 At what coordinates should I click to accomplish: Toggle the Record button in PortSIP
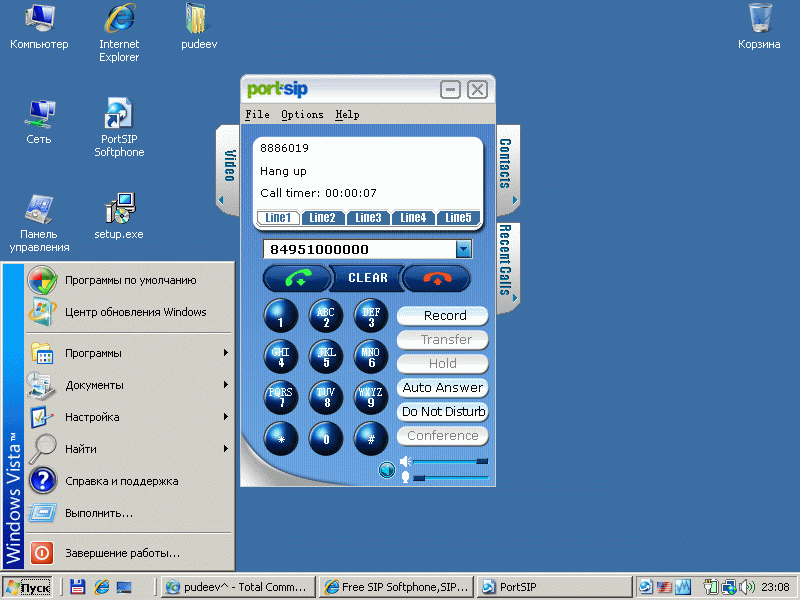pyautogui.click(x=443, y=316)
